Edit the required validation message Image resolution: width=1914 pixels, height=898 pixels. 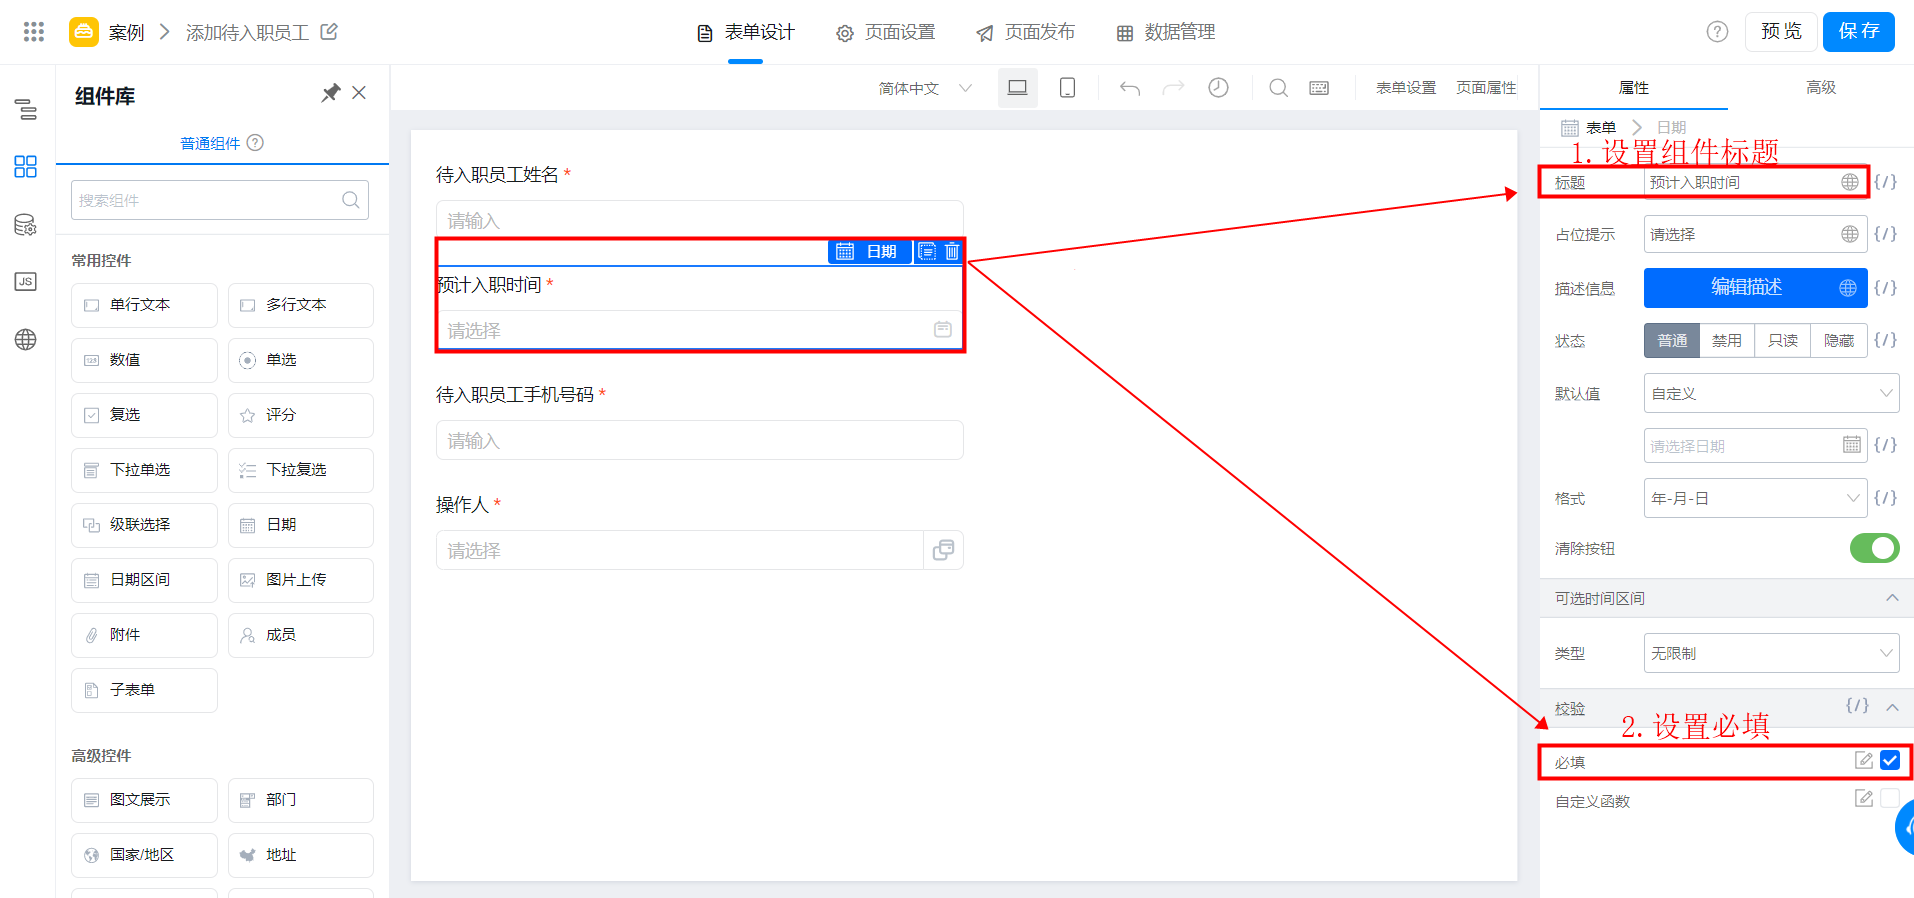pos(1864,760)
